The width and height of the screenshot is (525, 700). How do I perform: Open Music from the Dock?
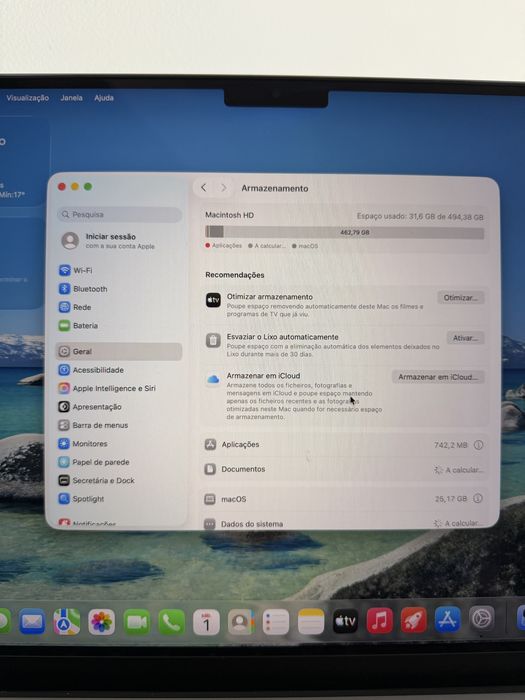click(379, 620)
